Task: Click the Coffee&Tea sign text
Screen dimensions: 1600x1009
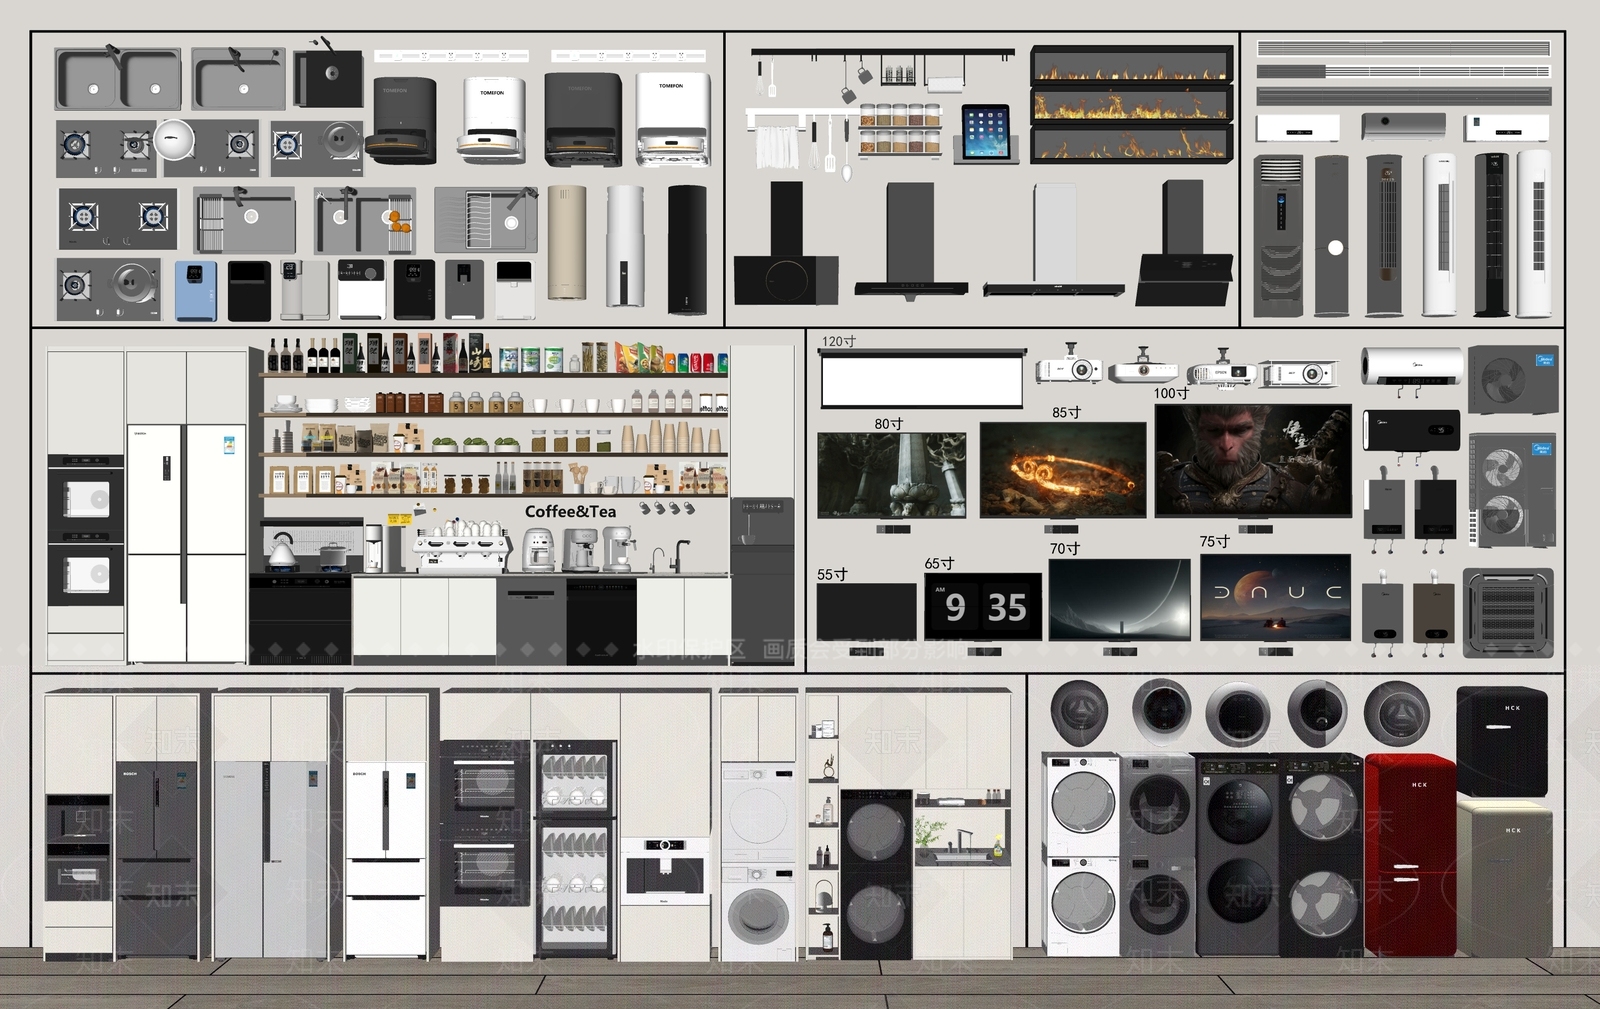Action: pos(570,511)
